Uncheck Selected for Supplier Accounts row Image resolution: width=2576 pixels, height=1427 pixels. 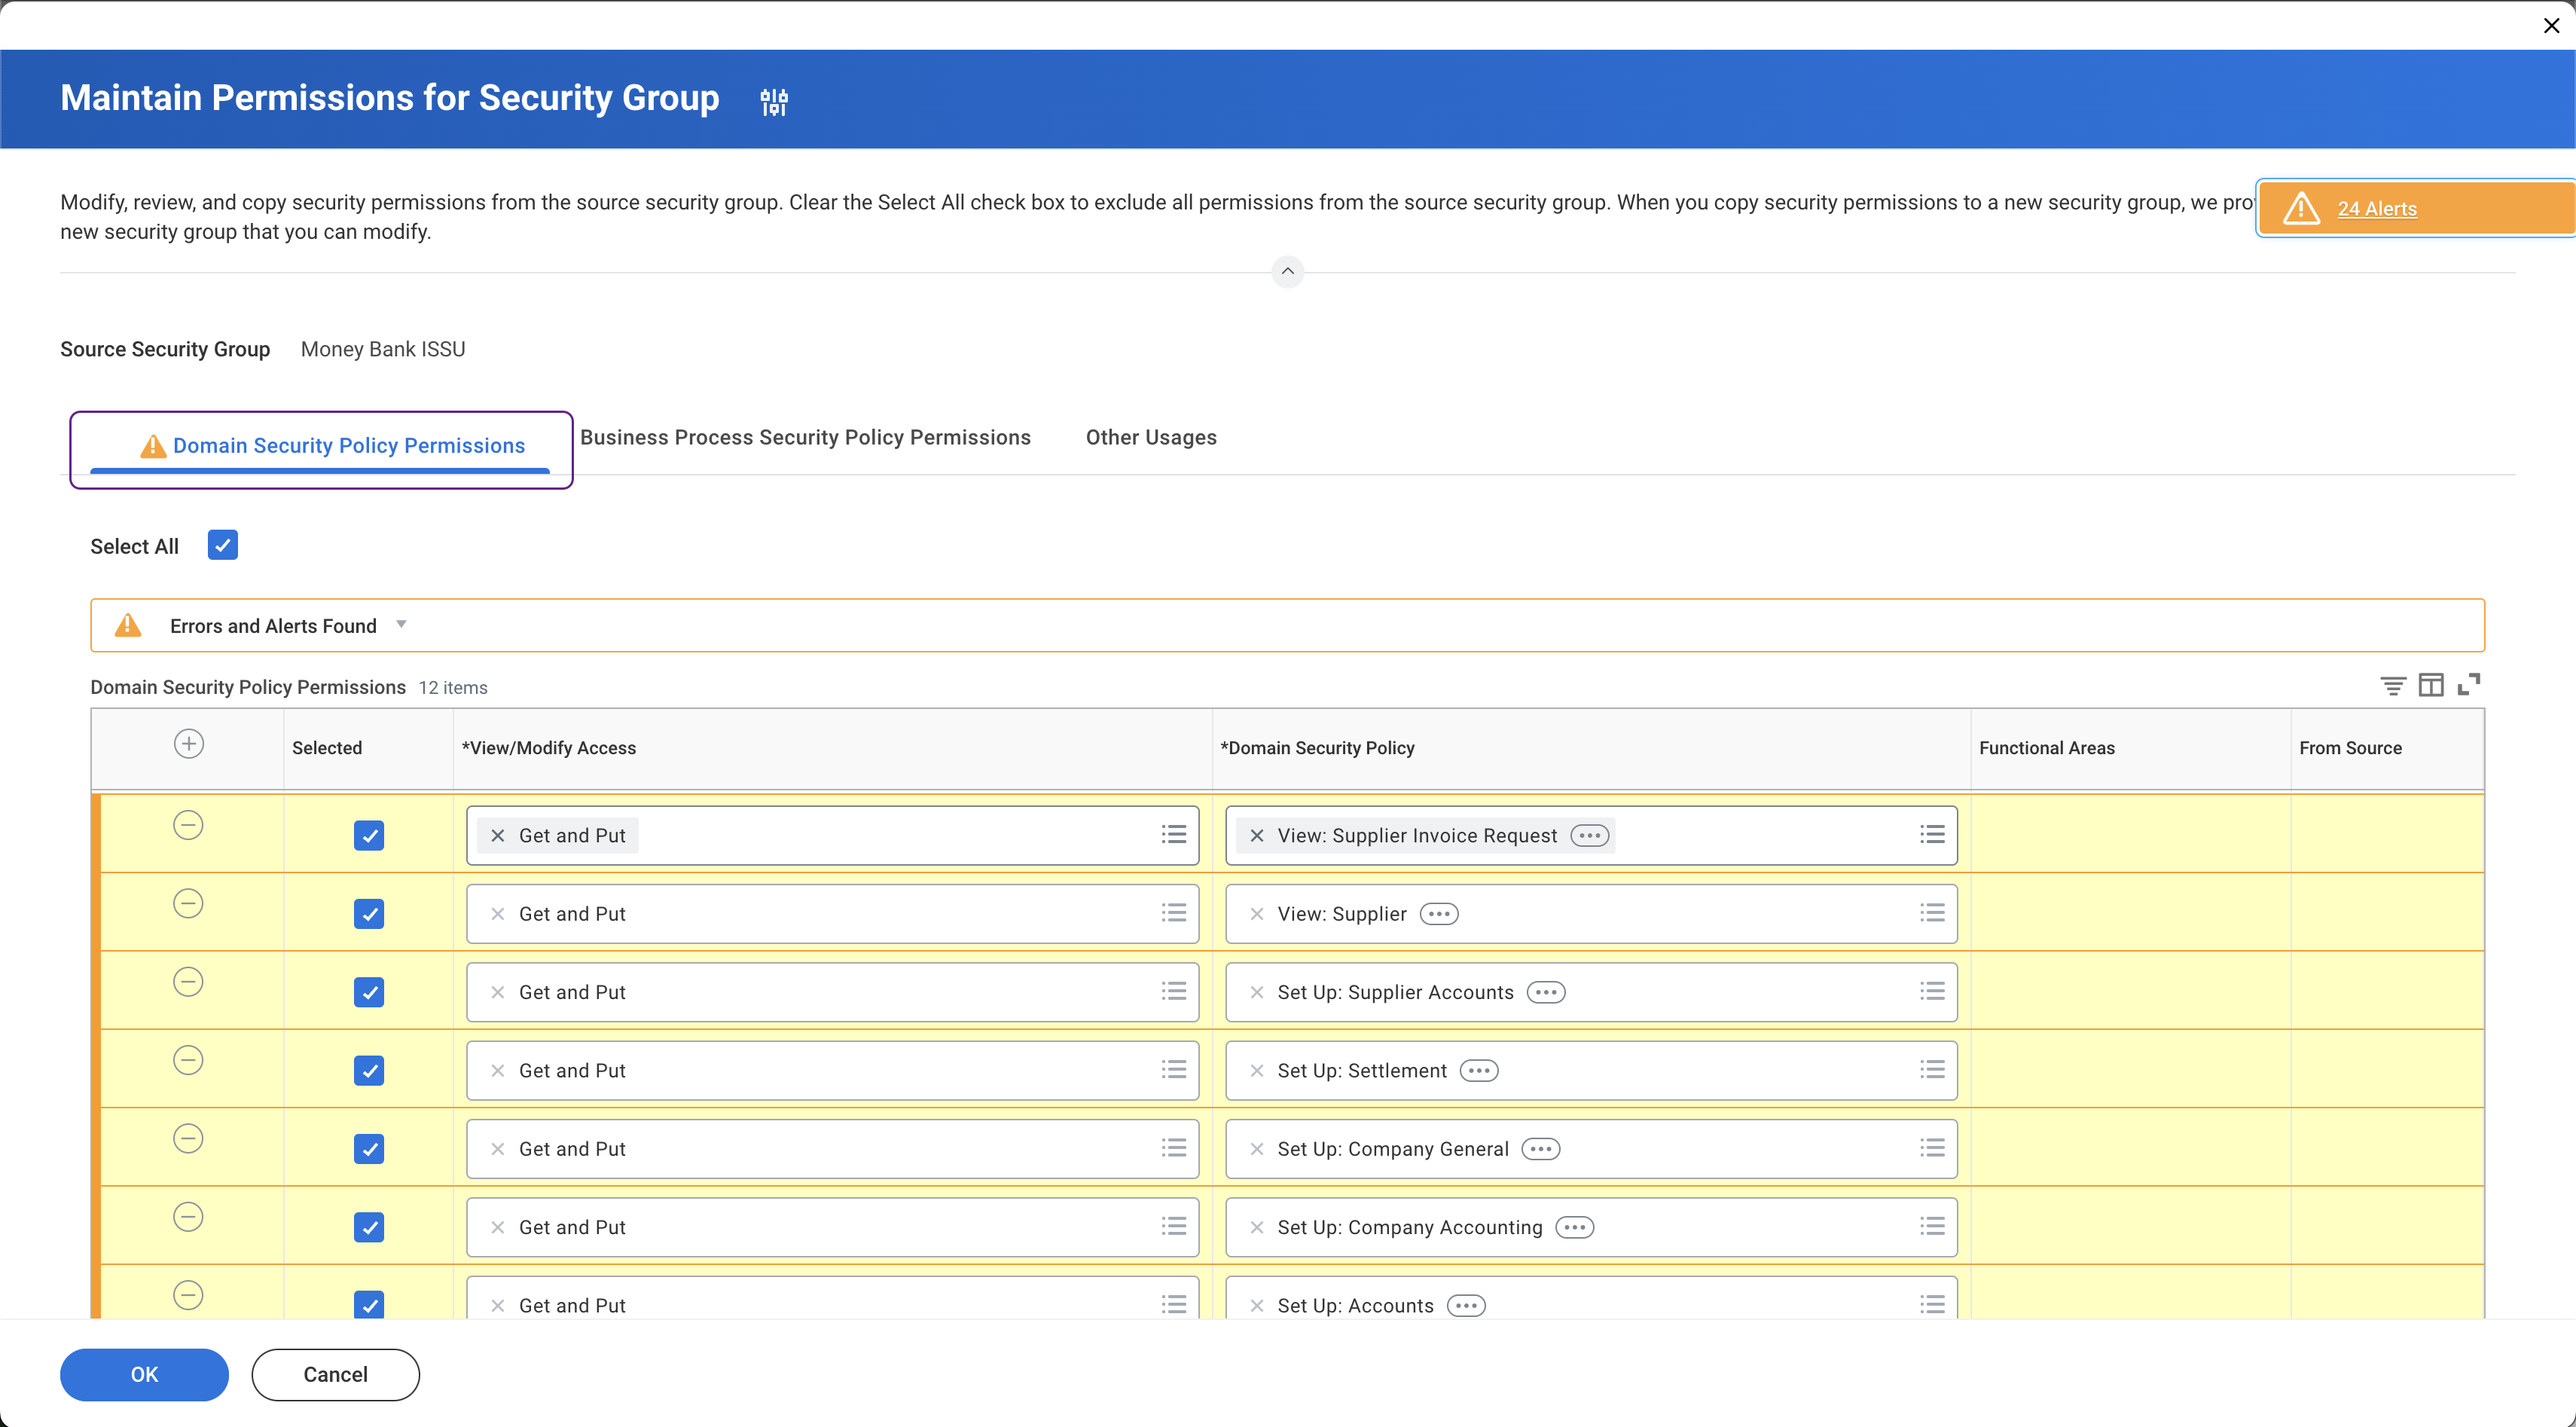pyautogui.click(x=369, y=992)
